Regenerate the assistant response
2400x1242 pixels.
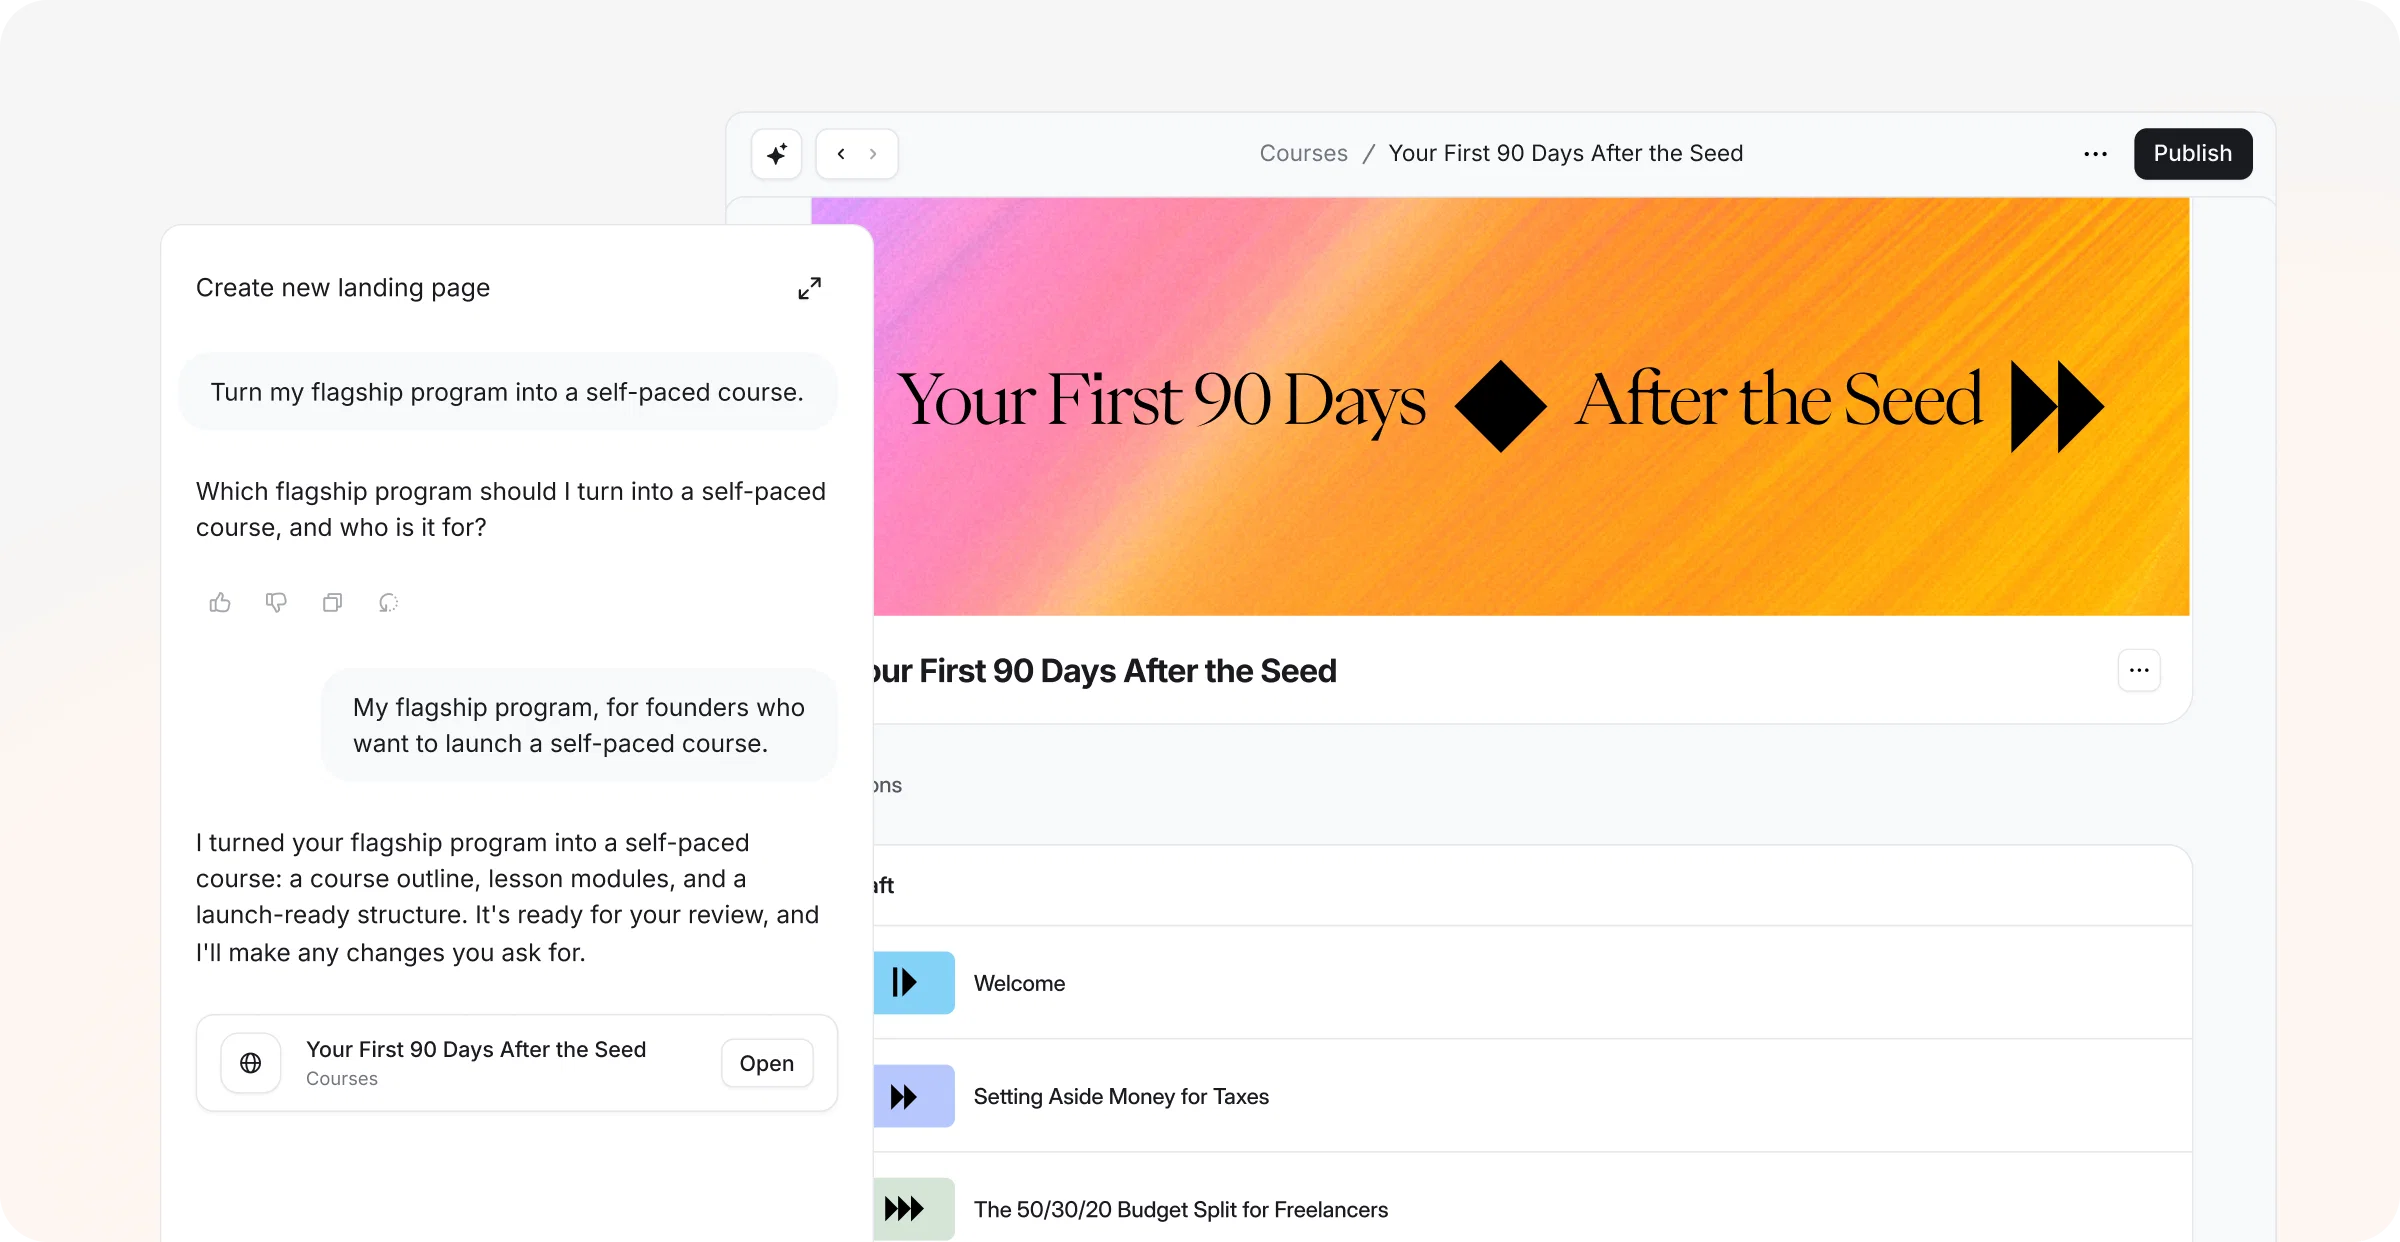388,602
